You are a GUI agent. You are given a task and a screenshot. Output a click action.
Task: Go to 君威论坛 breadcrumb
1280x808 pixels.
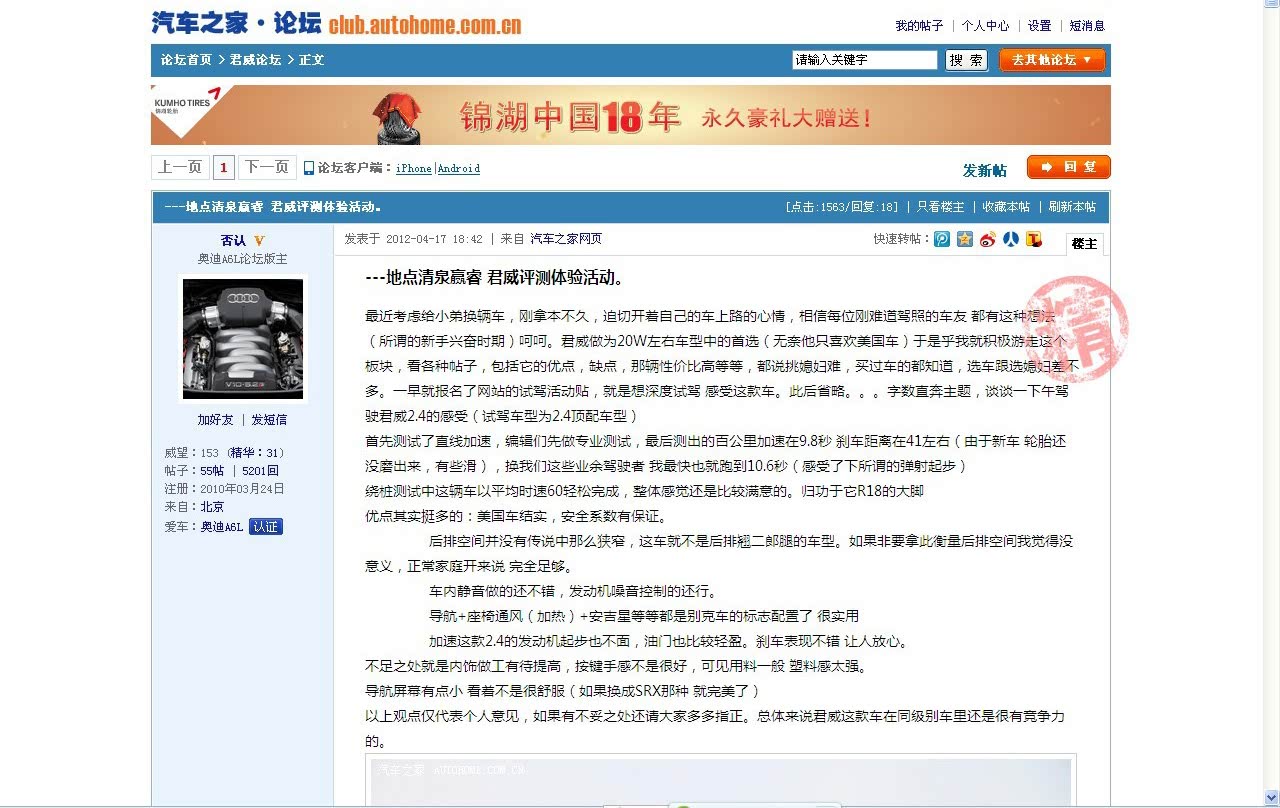pyautogui.click(x=256, y=60)
